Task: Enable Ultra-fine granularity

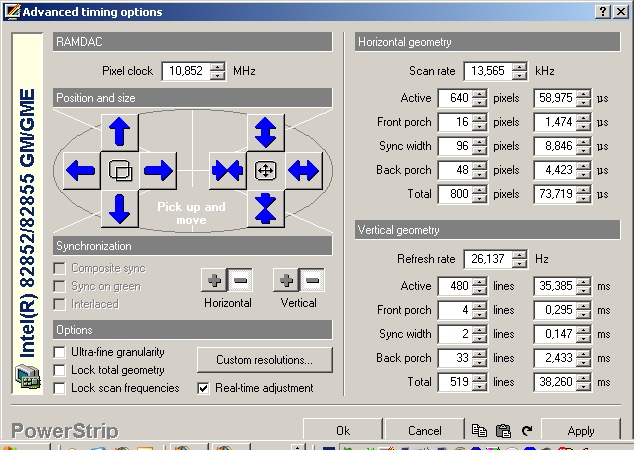Action: pos(59,352)
